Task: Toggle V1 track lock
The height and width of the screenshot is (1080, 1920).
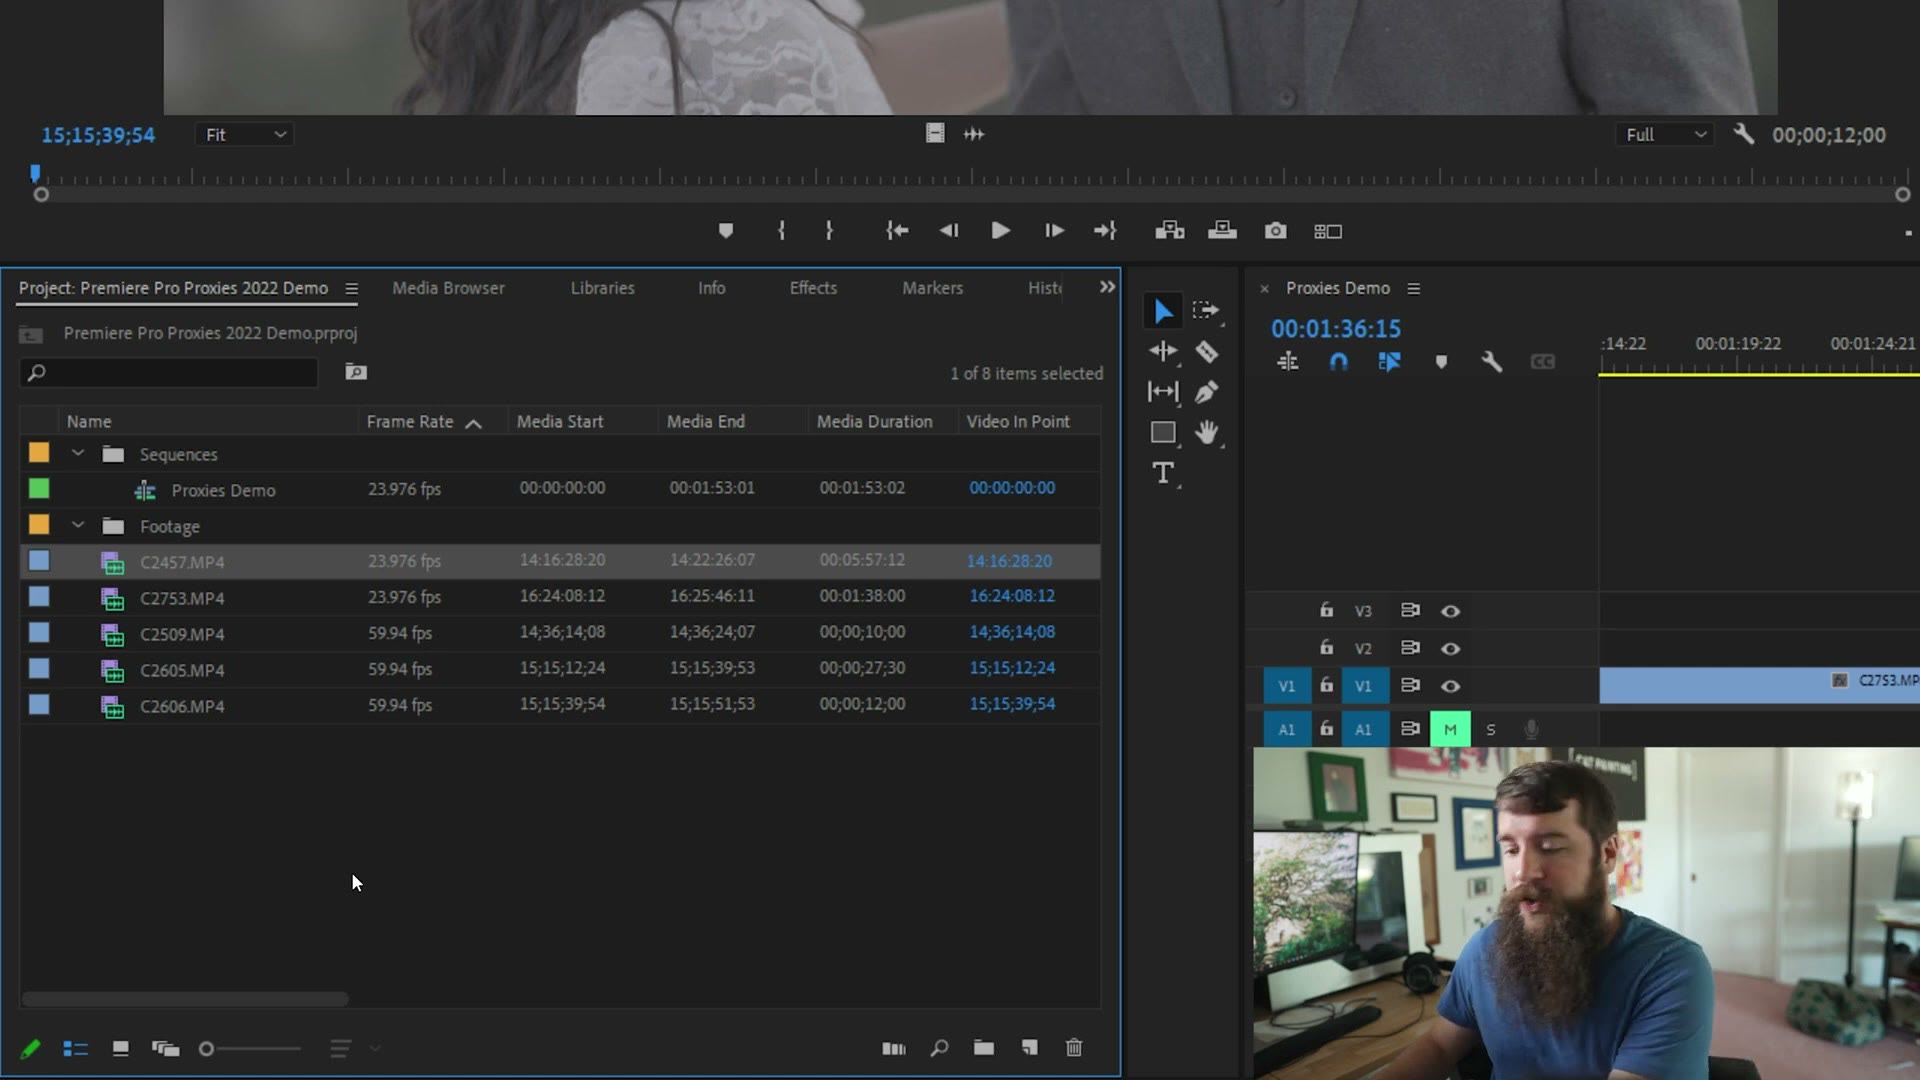Action: (1326, 685)
